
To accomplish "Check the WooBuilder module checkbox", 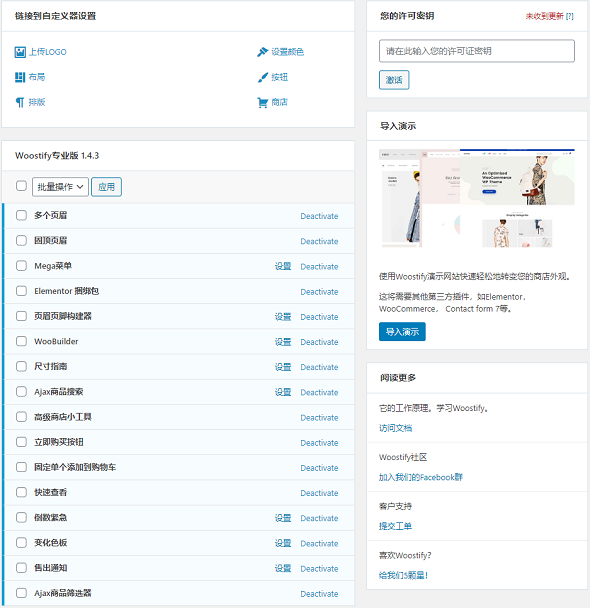I will 21,341.
